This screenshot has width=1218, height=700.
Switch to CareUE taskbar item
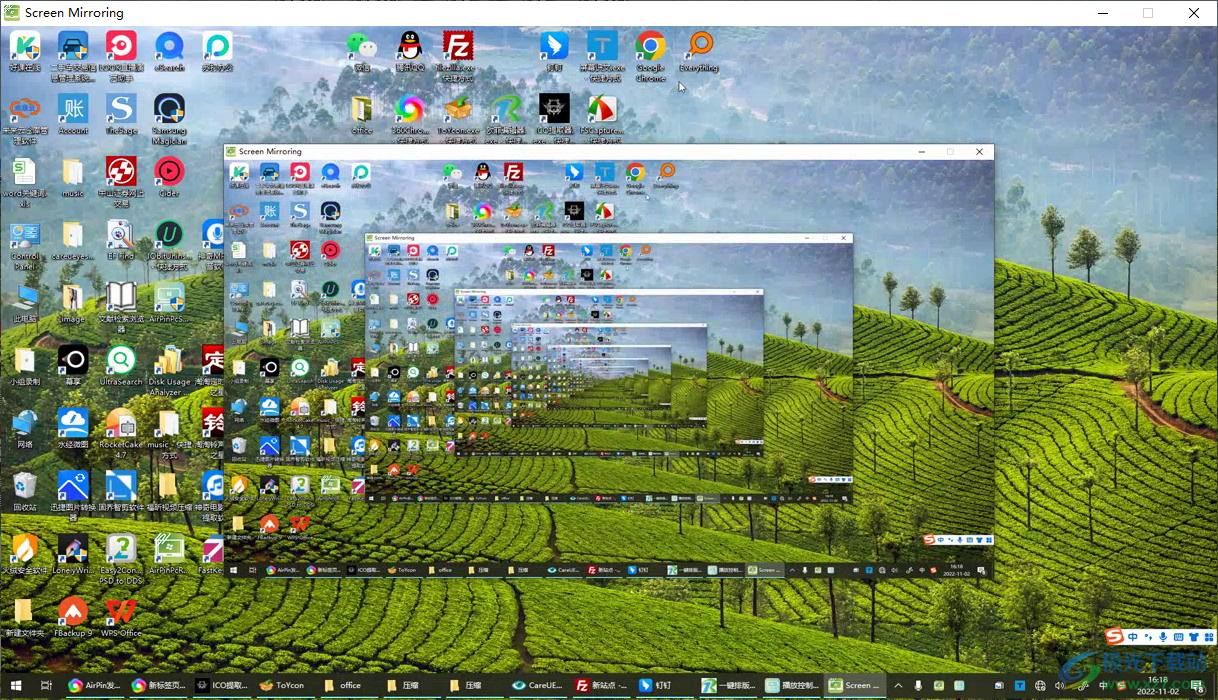pyautogui.click(x=539, y=686)
